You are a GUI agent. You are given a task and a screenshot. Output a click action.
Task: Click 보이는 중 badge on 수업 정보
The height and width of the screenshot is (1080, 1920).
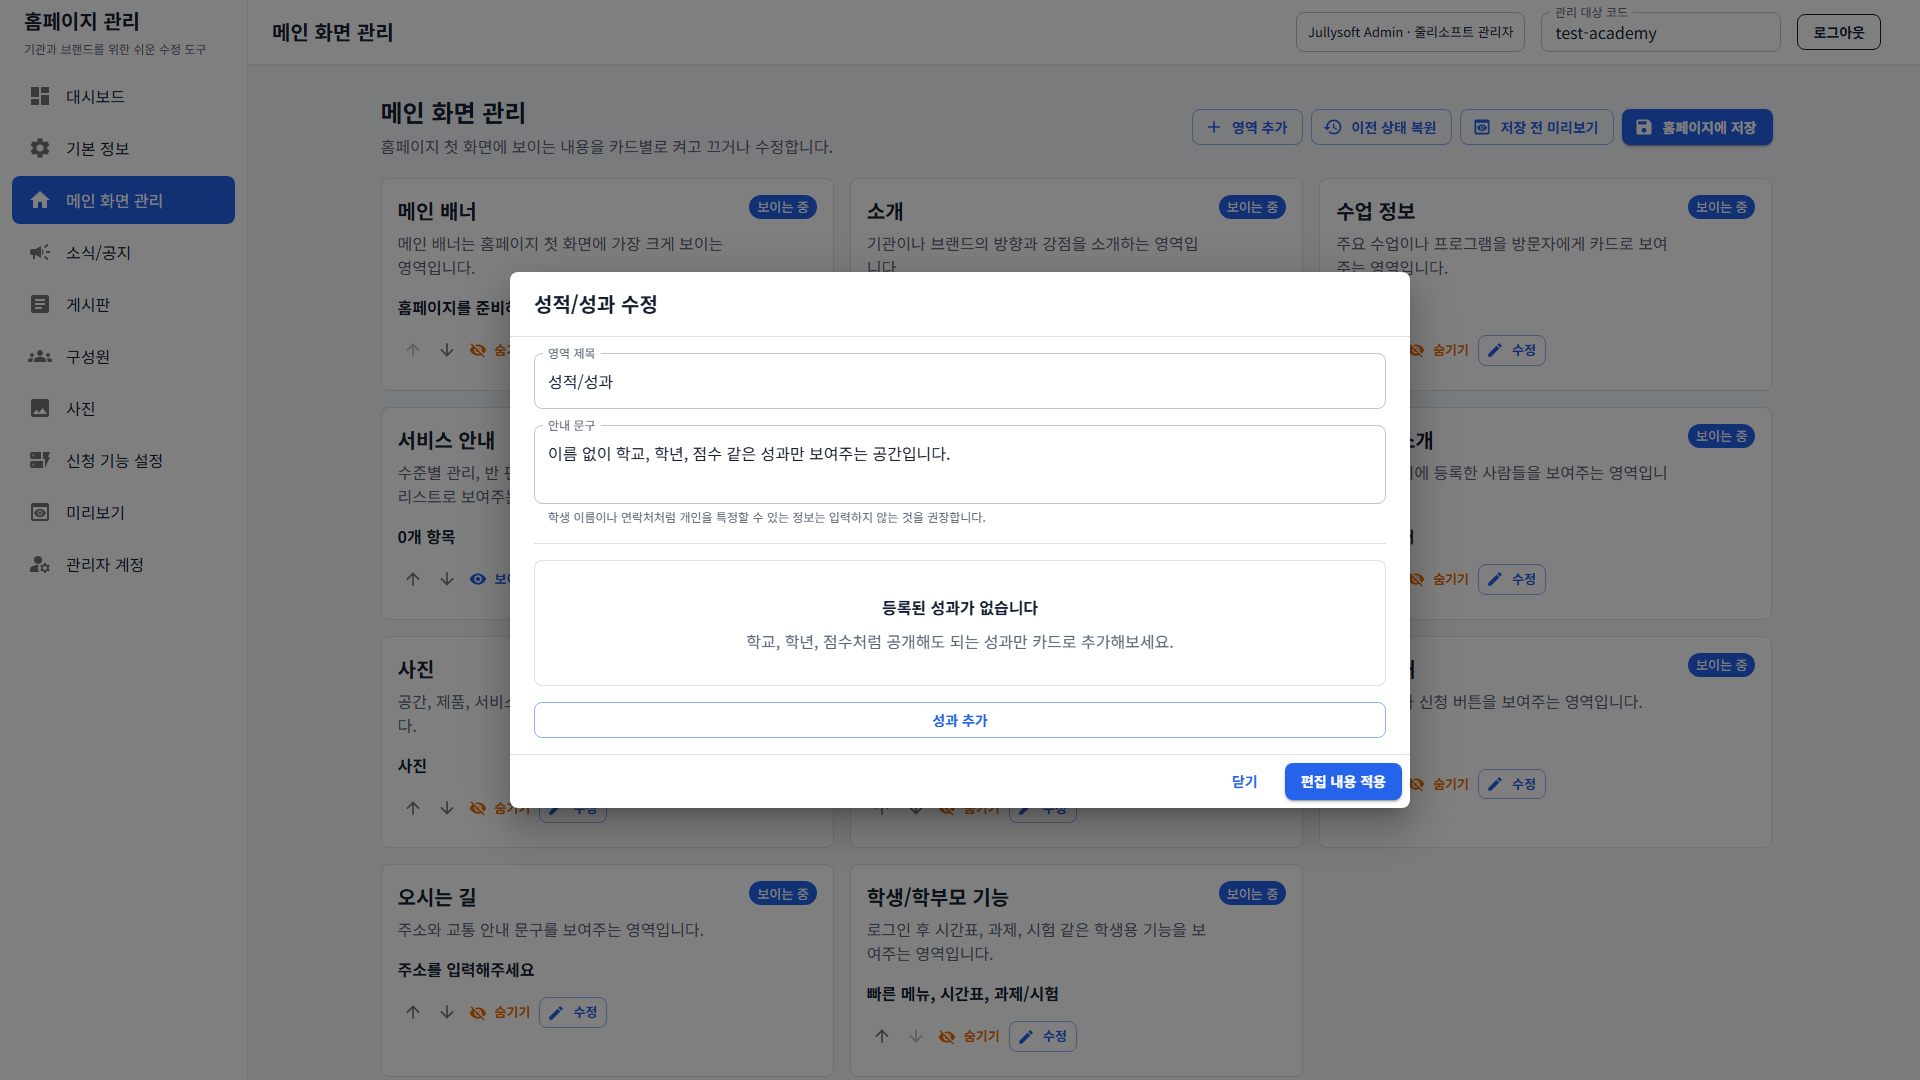tap(1721, 207)
